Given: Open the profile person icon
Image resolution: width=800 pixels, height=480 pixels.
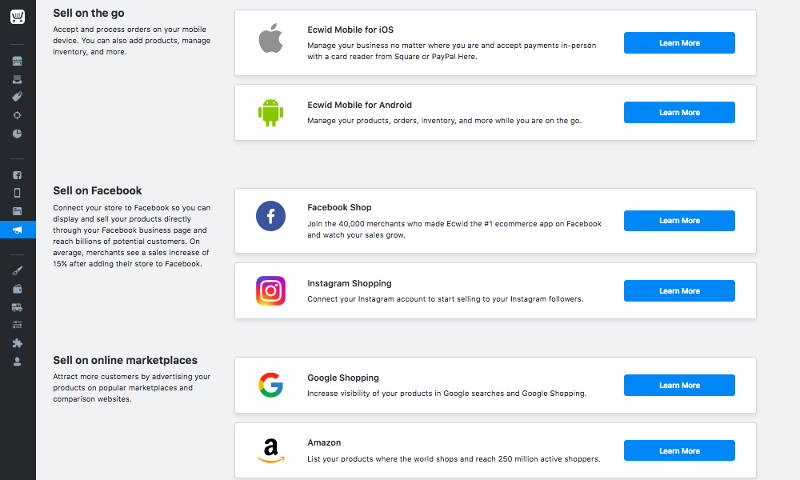Looking at the screenshot, I should coord(17,362).
